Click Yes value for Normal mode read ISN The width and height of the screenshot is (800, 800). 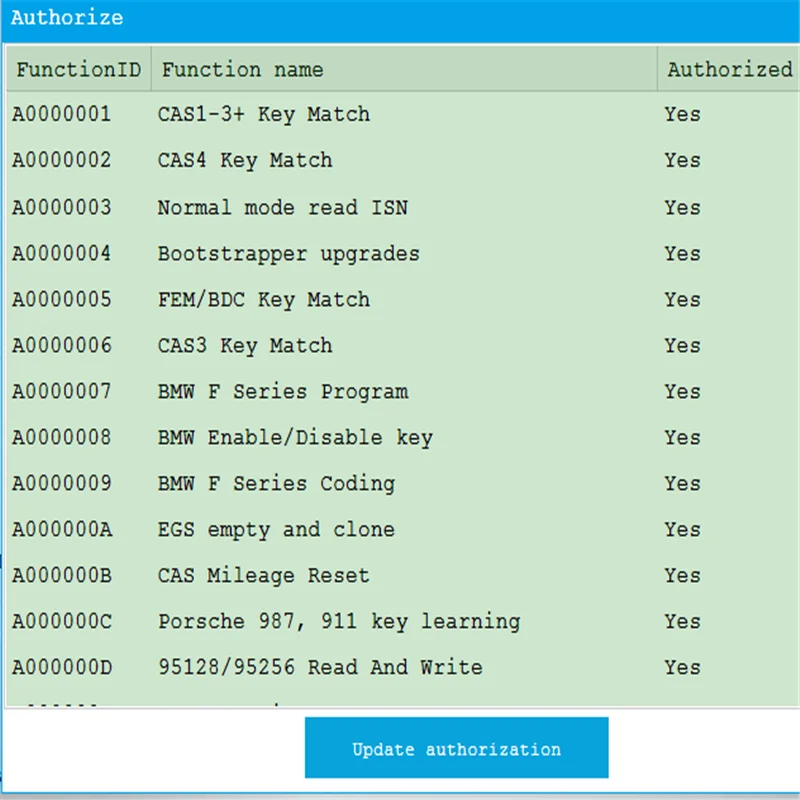pyautogui.click(x=682, y=208)
